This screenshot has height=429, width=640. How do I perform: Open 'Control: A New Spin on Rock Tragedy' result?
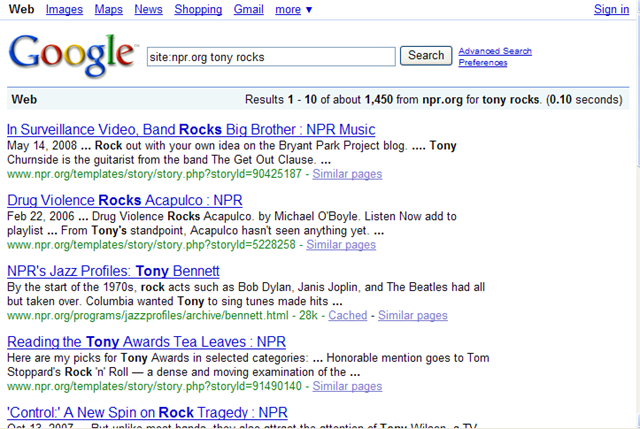tap(147, 413)
